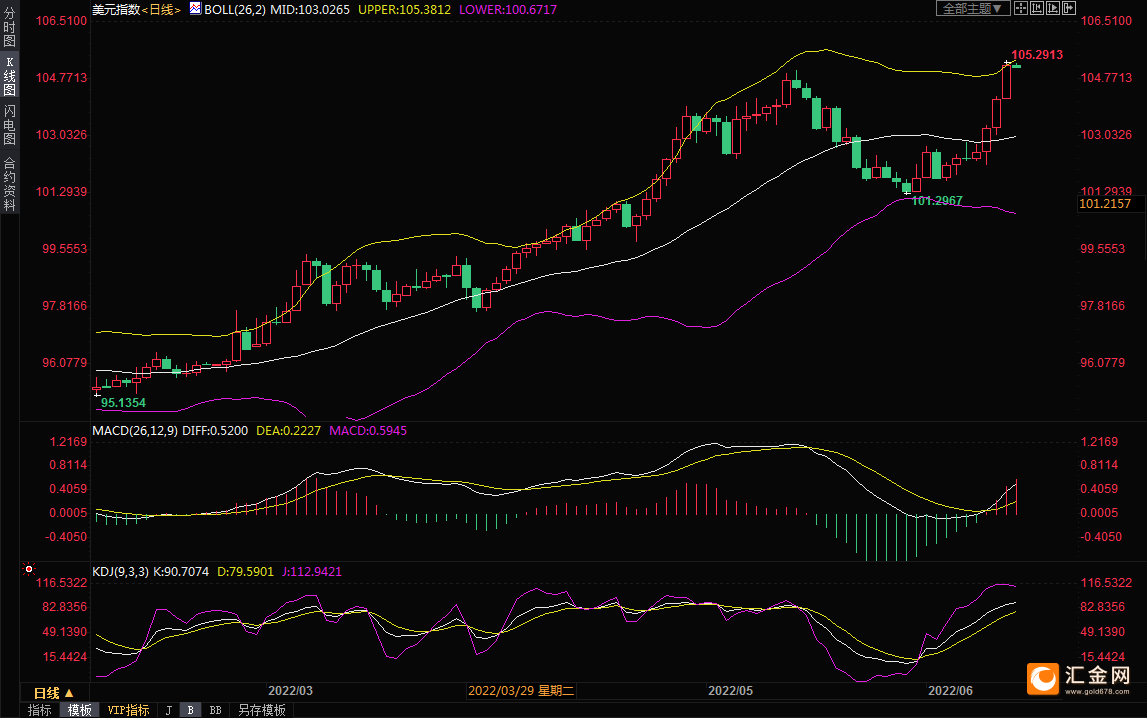Switch to 分时图 time-share view
The width and height of the screenshot is (1147, 718).
(x=10, y=27)
